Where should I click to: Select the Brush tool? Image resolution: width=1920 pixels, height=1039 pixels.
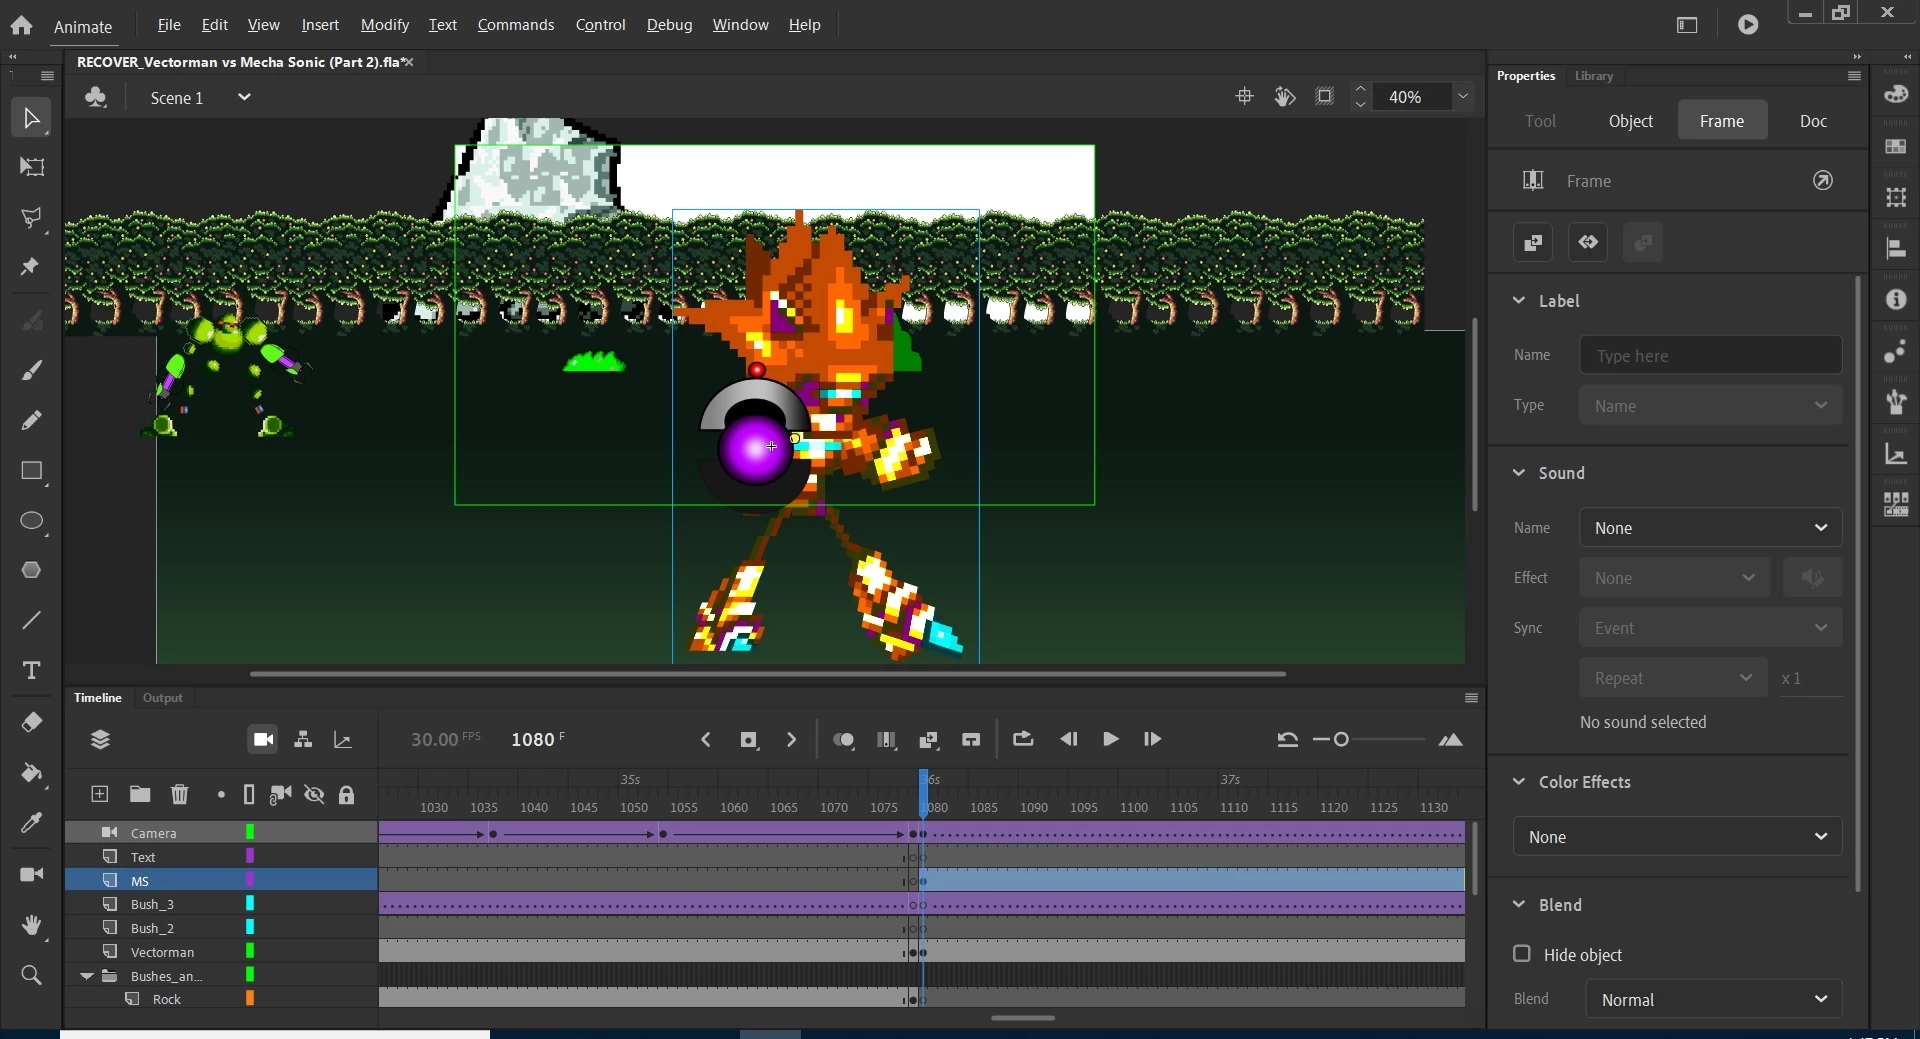point(31,370)
